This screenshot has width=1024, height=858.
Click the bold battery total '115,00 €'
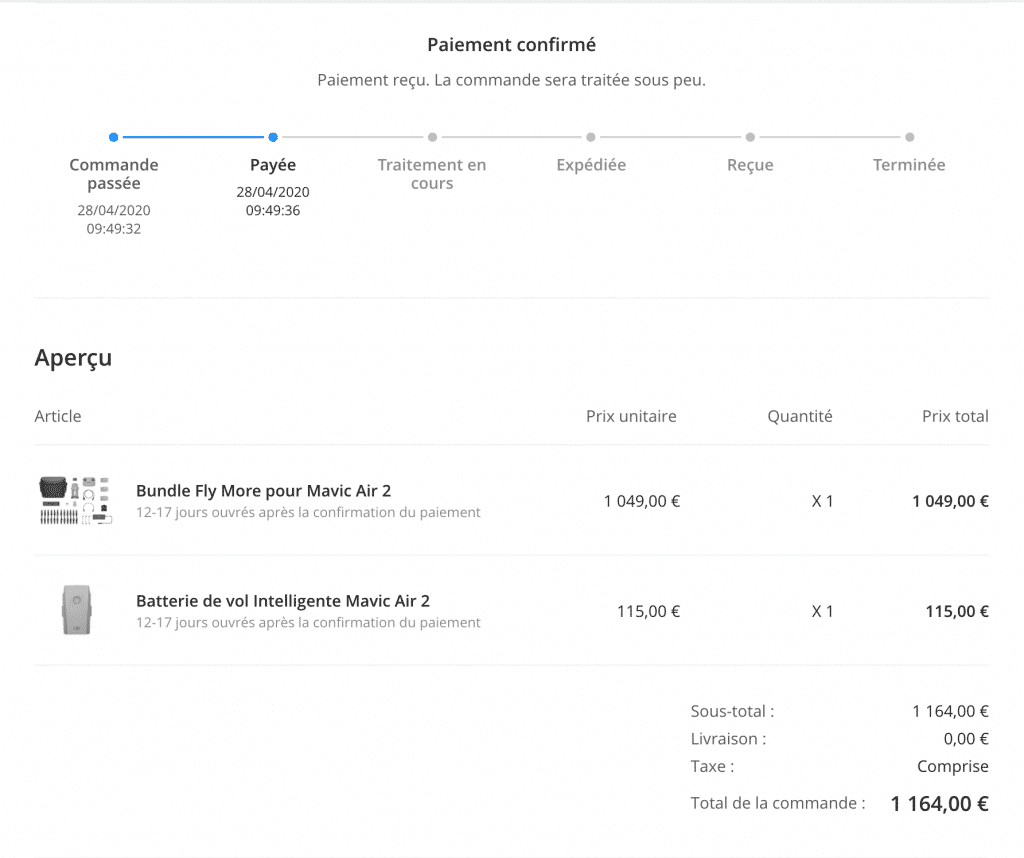point(957,611)
